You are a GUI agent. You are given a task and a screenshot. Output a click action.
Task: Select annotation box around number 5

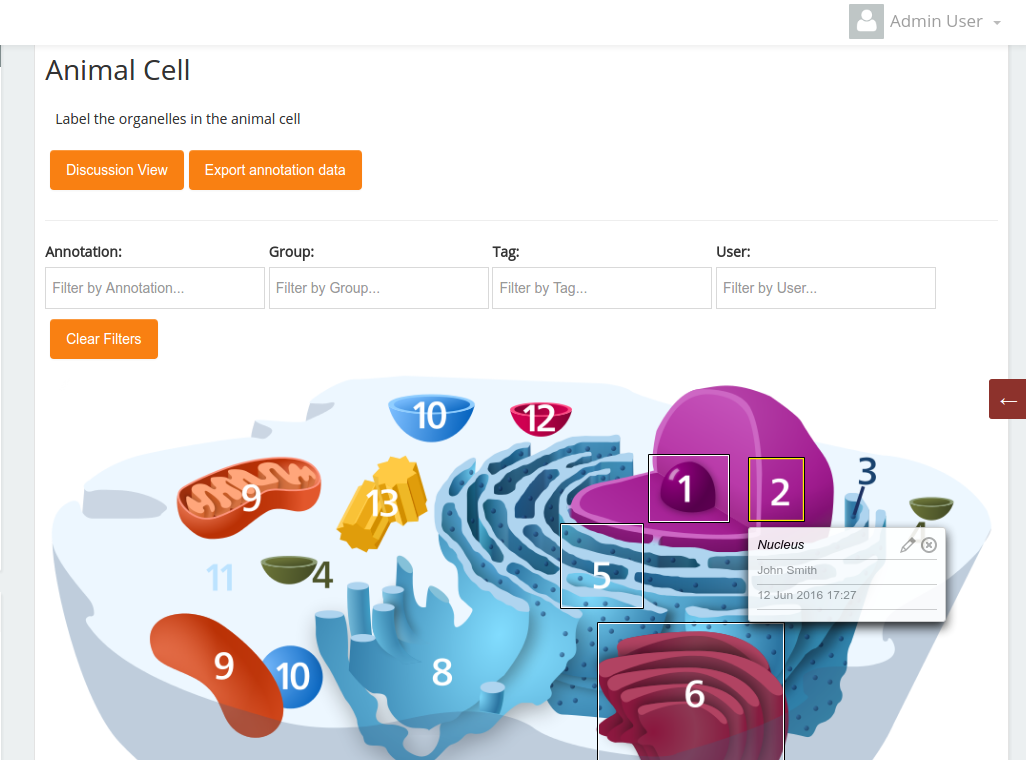coord(602,566)
